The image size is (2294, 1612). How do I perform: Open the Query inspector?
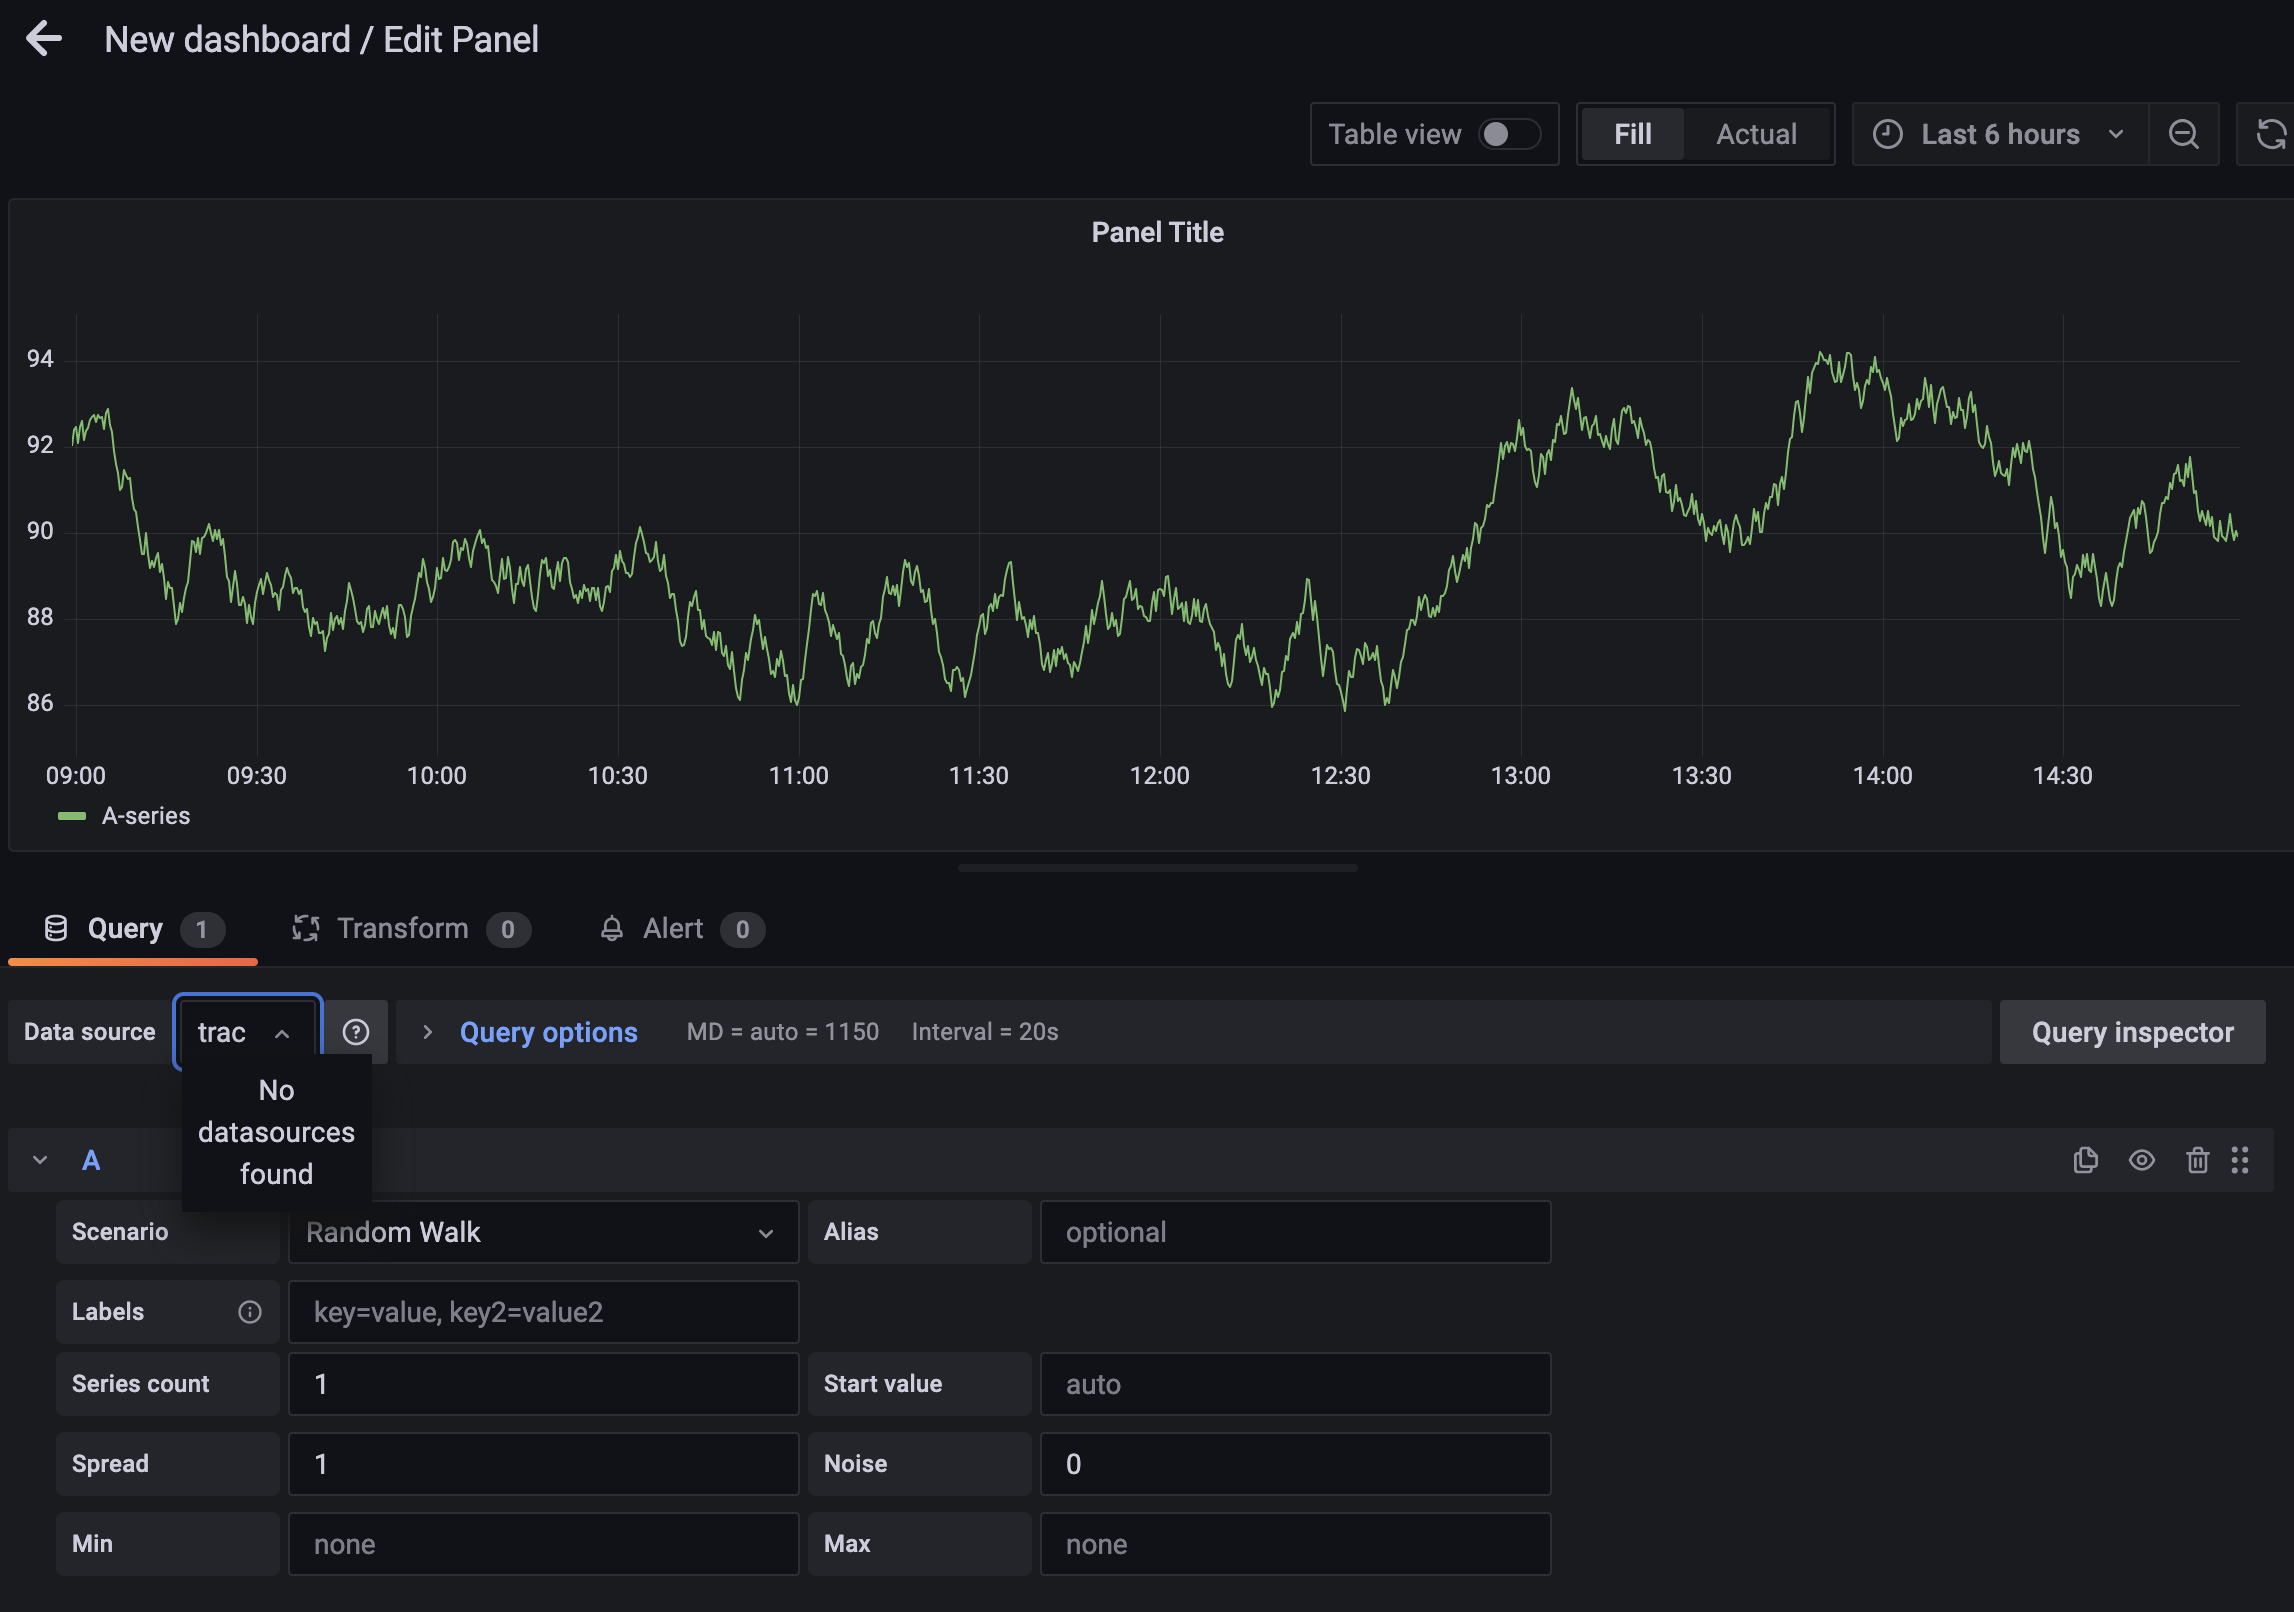point(2131,1031)
